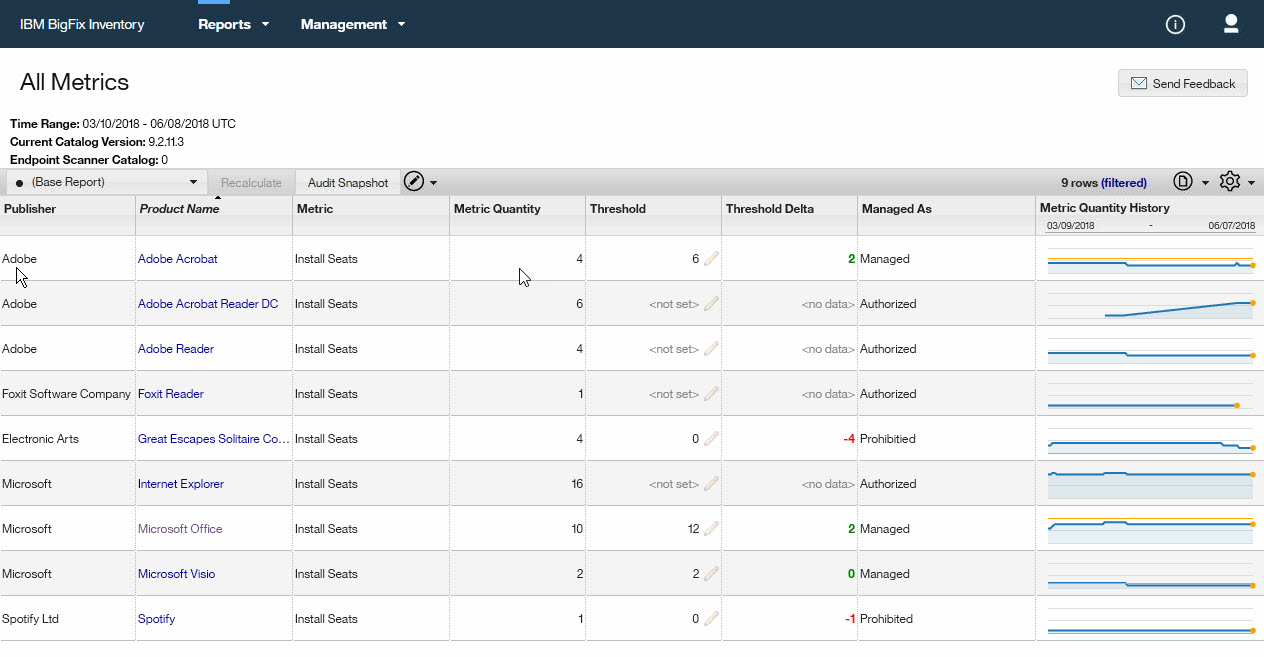Expand the (Base Report) dropdown
The image size is (1264, 657).
point(106,182)
